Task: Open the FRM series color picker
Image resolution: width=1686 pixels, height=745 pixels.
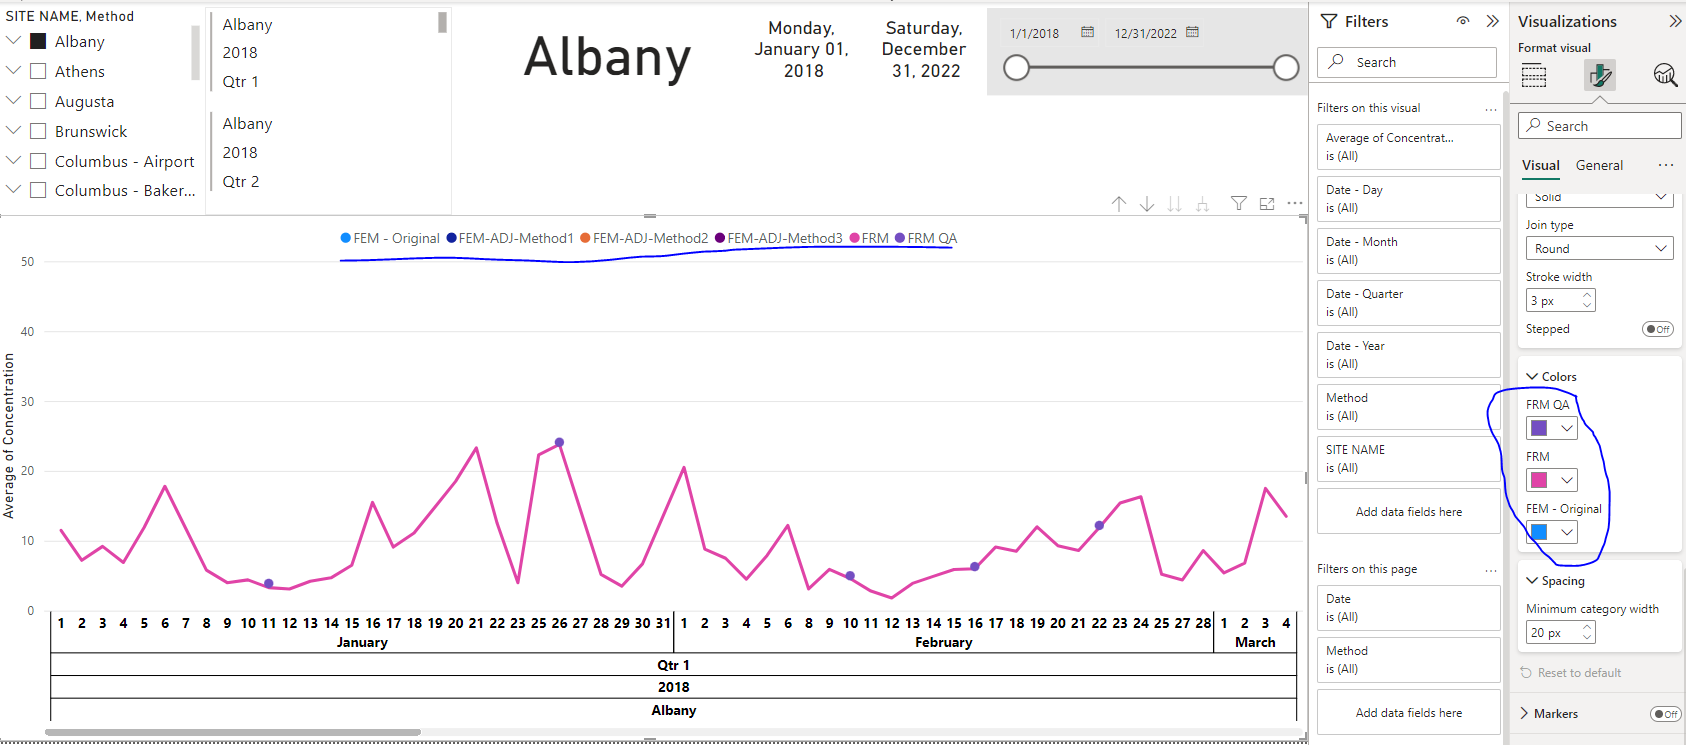Action: 1552,480
